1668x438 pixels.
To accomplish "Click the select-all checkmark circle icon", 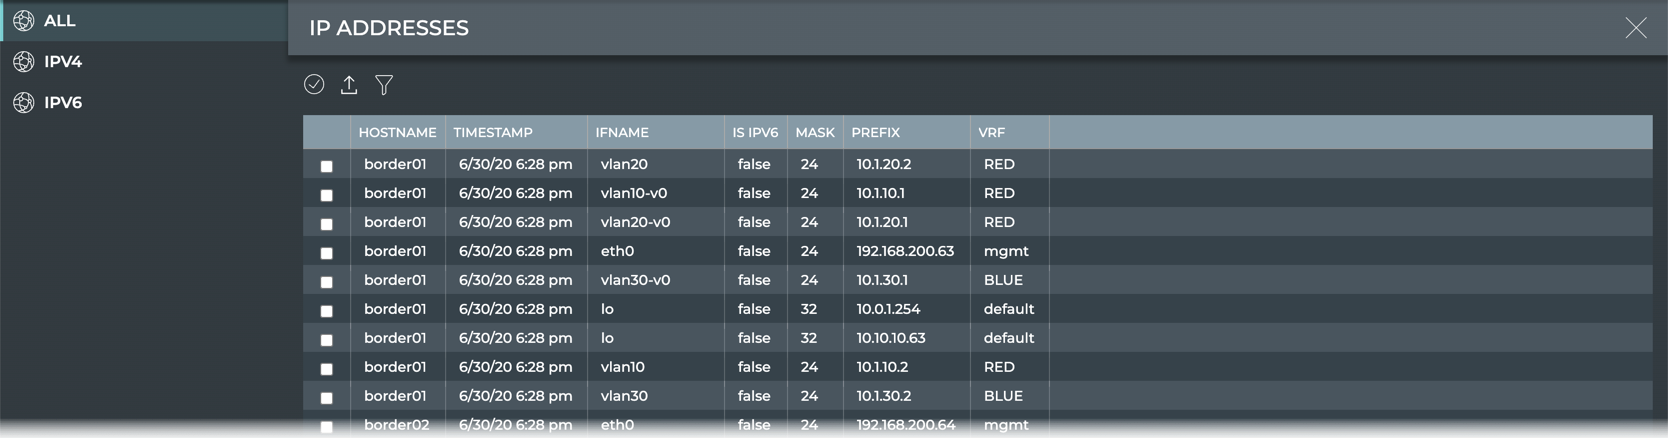I will point(314,85).
